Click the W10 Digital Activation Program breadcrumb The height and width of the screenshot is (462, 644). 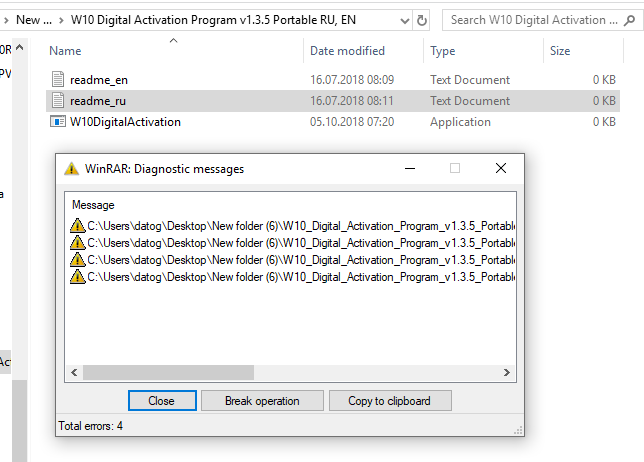click(213, 20)
